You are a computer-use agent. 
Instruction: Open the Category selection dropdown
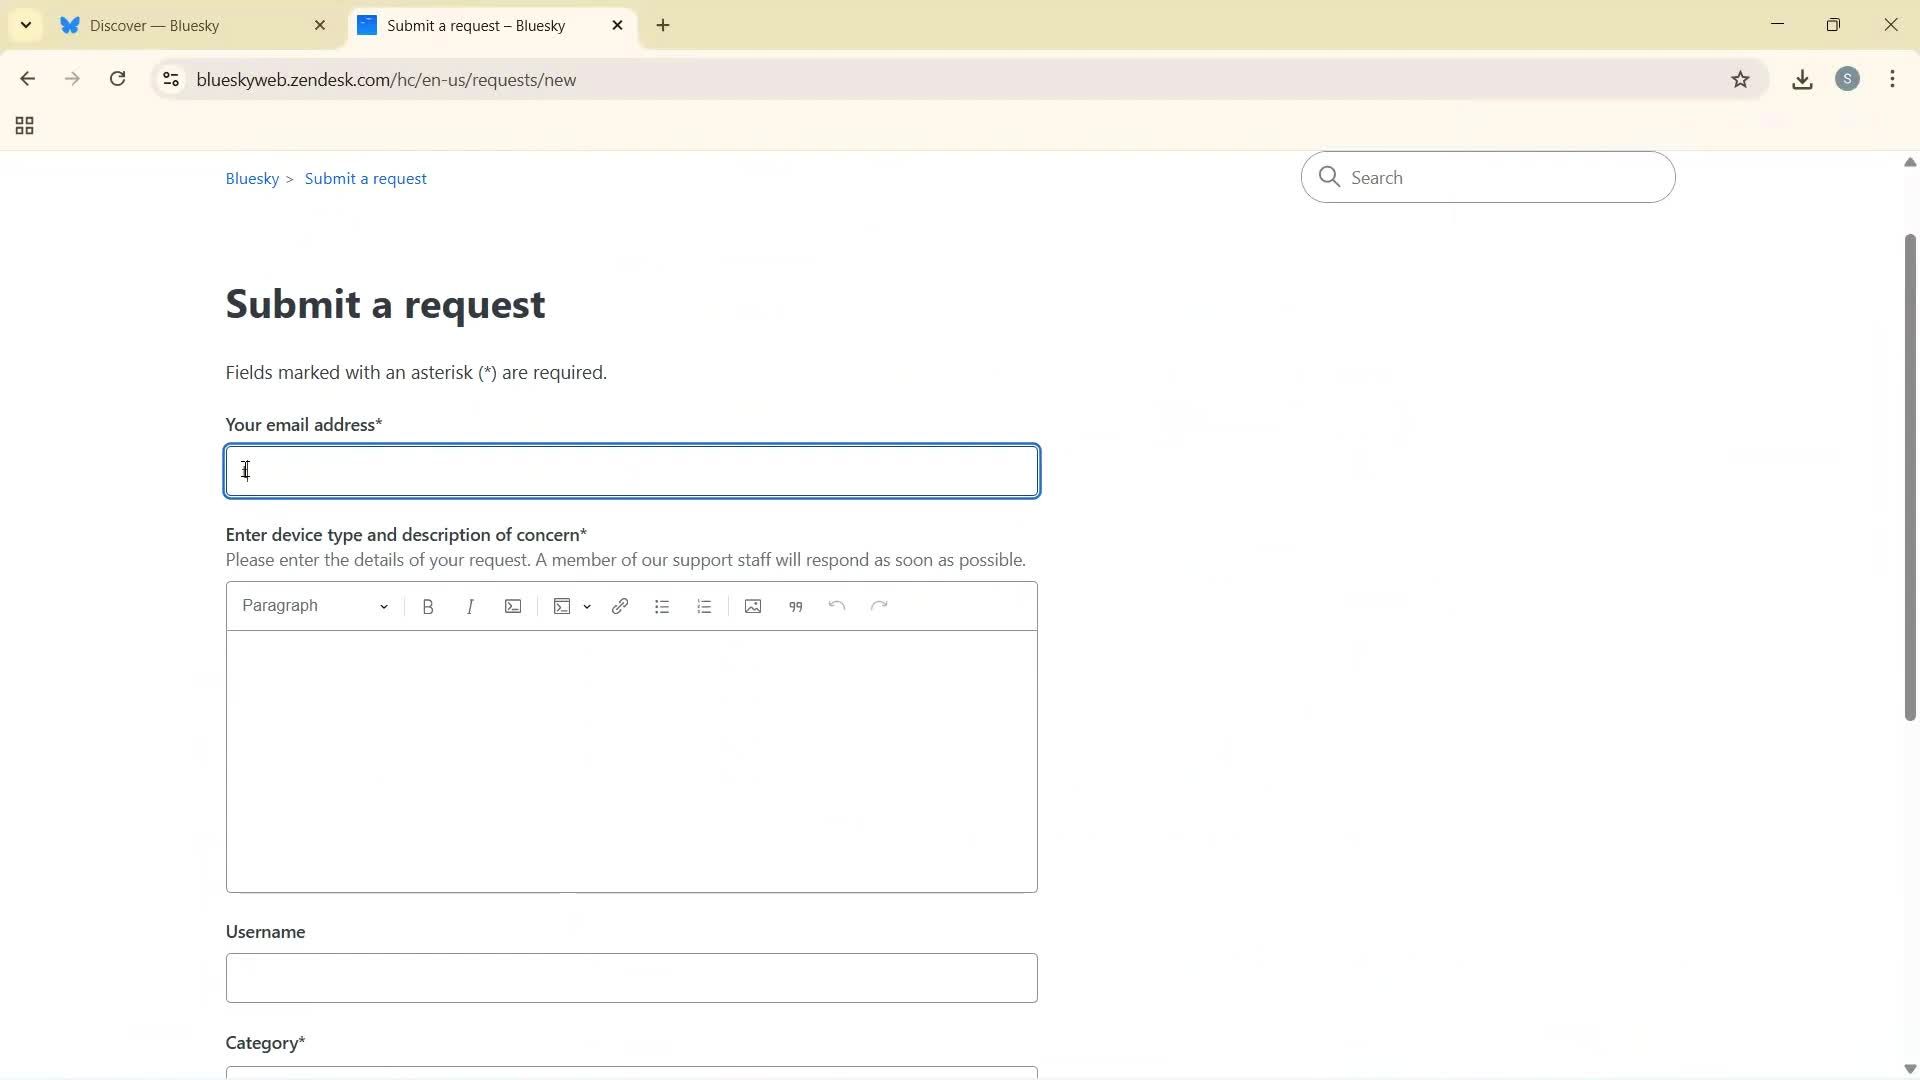pos(631,1074)
